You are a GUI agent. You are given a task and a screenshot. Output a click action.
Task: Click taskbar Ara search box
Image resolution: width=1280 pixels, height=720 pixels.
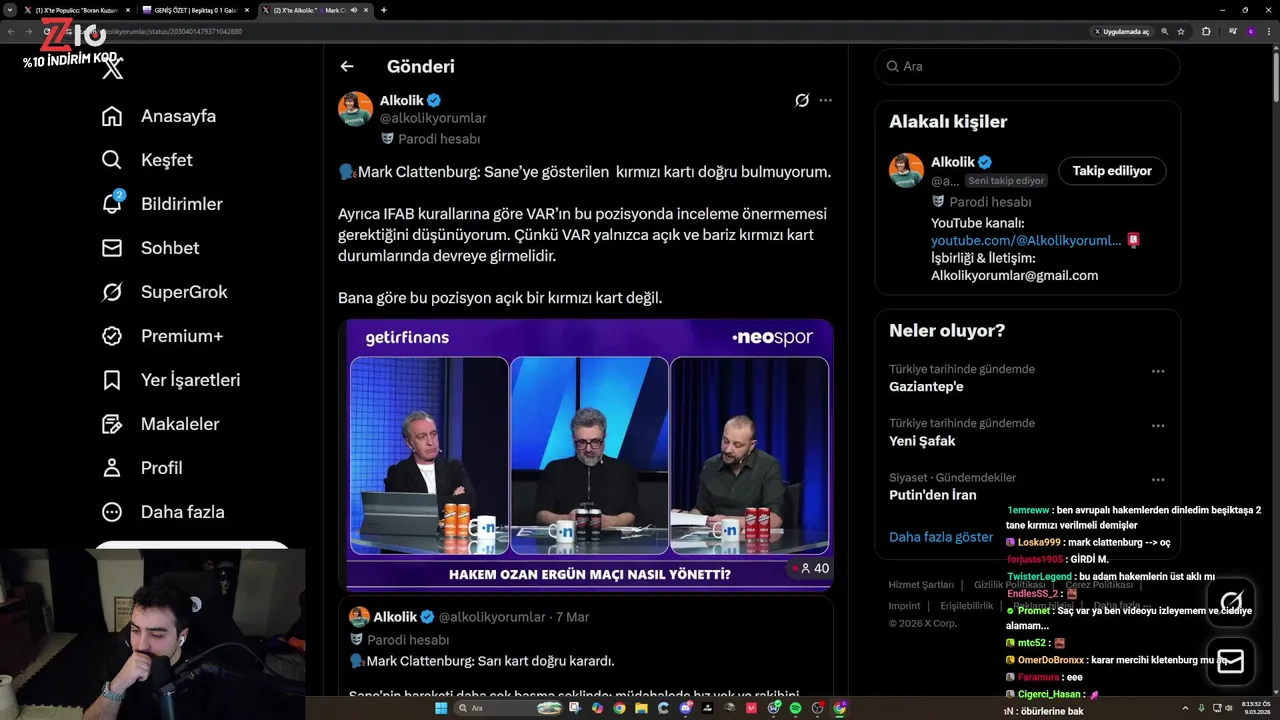[508, 708]
